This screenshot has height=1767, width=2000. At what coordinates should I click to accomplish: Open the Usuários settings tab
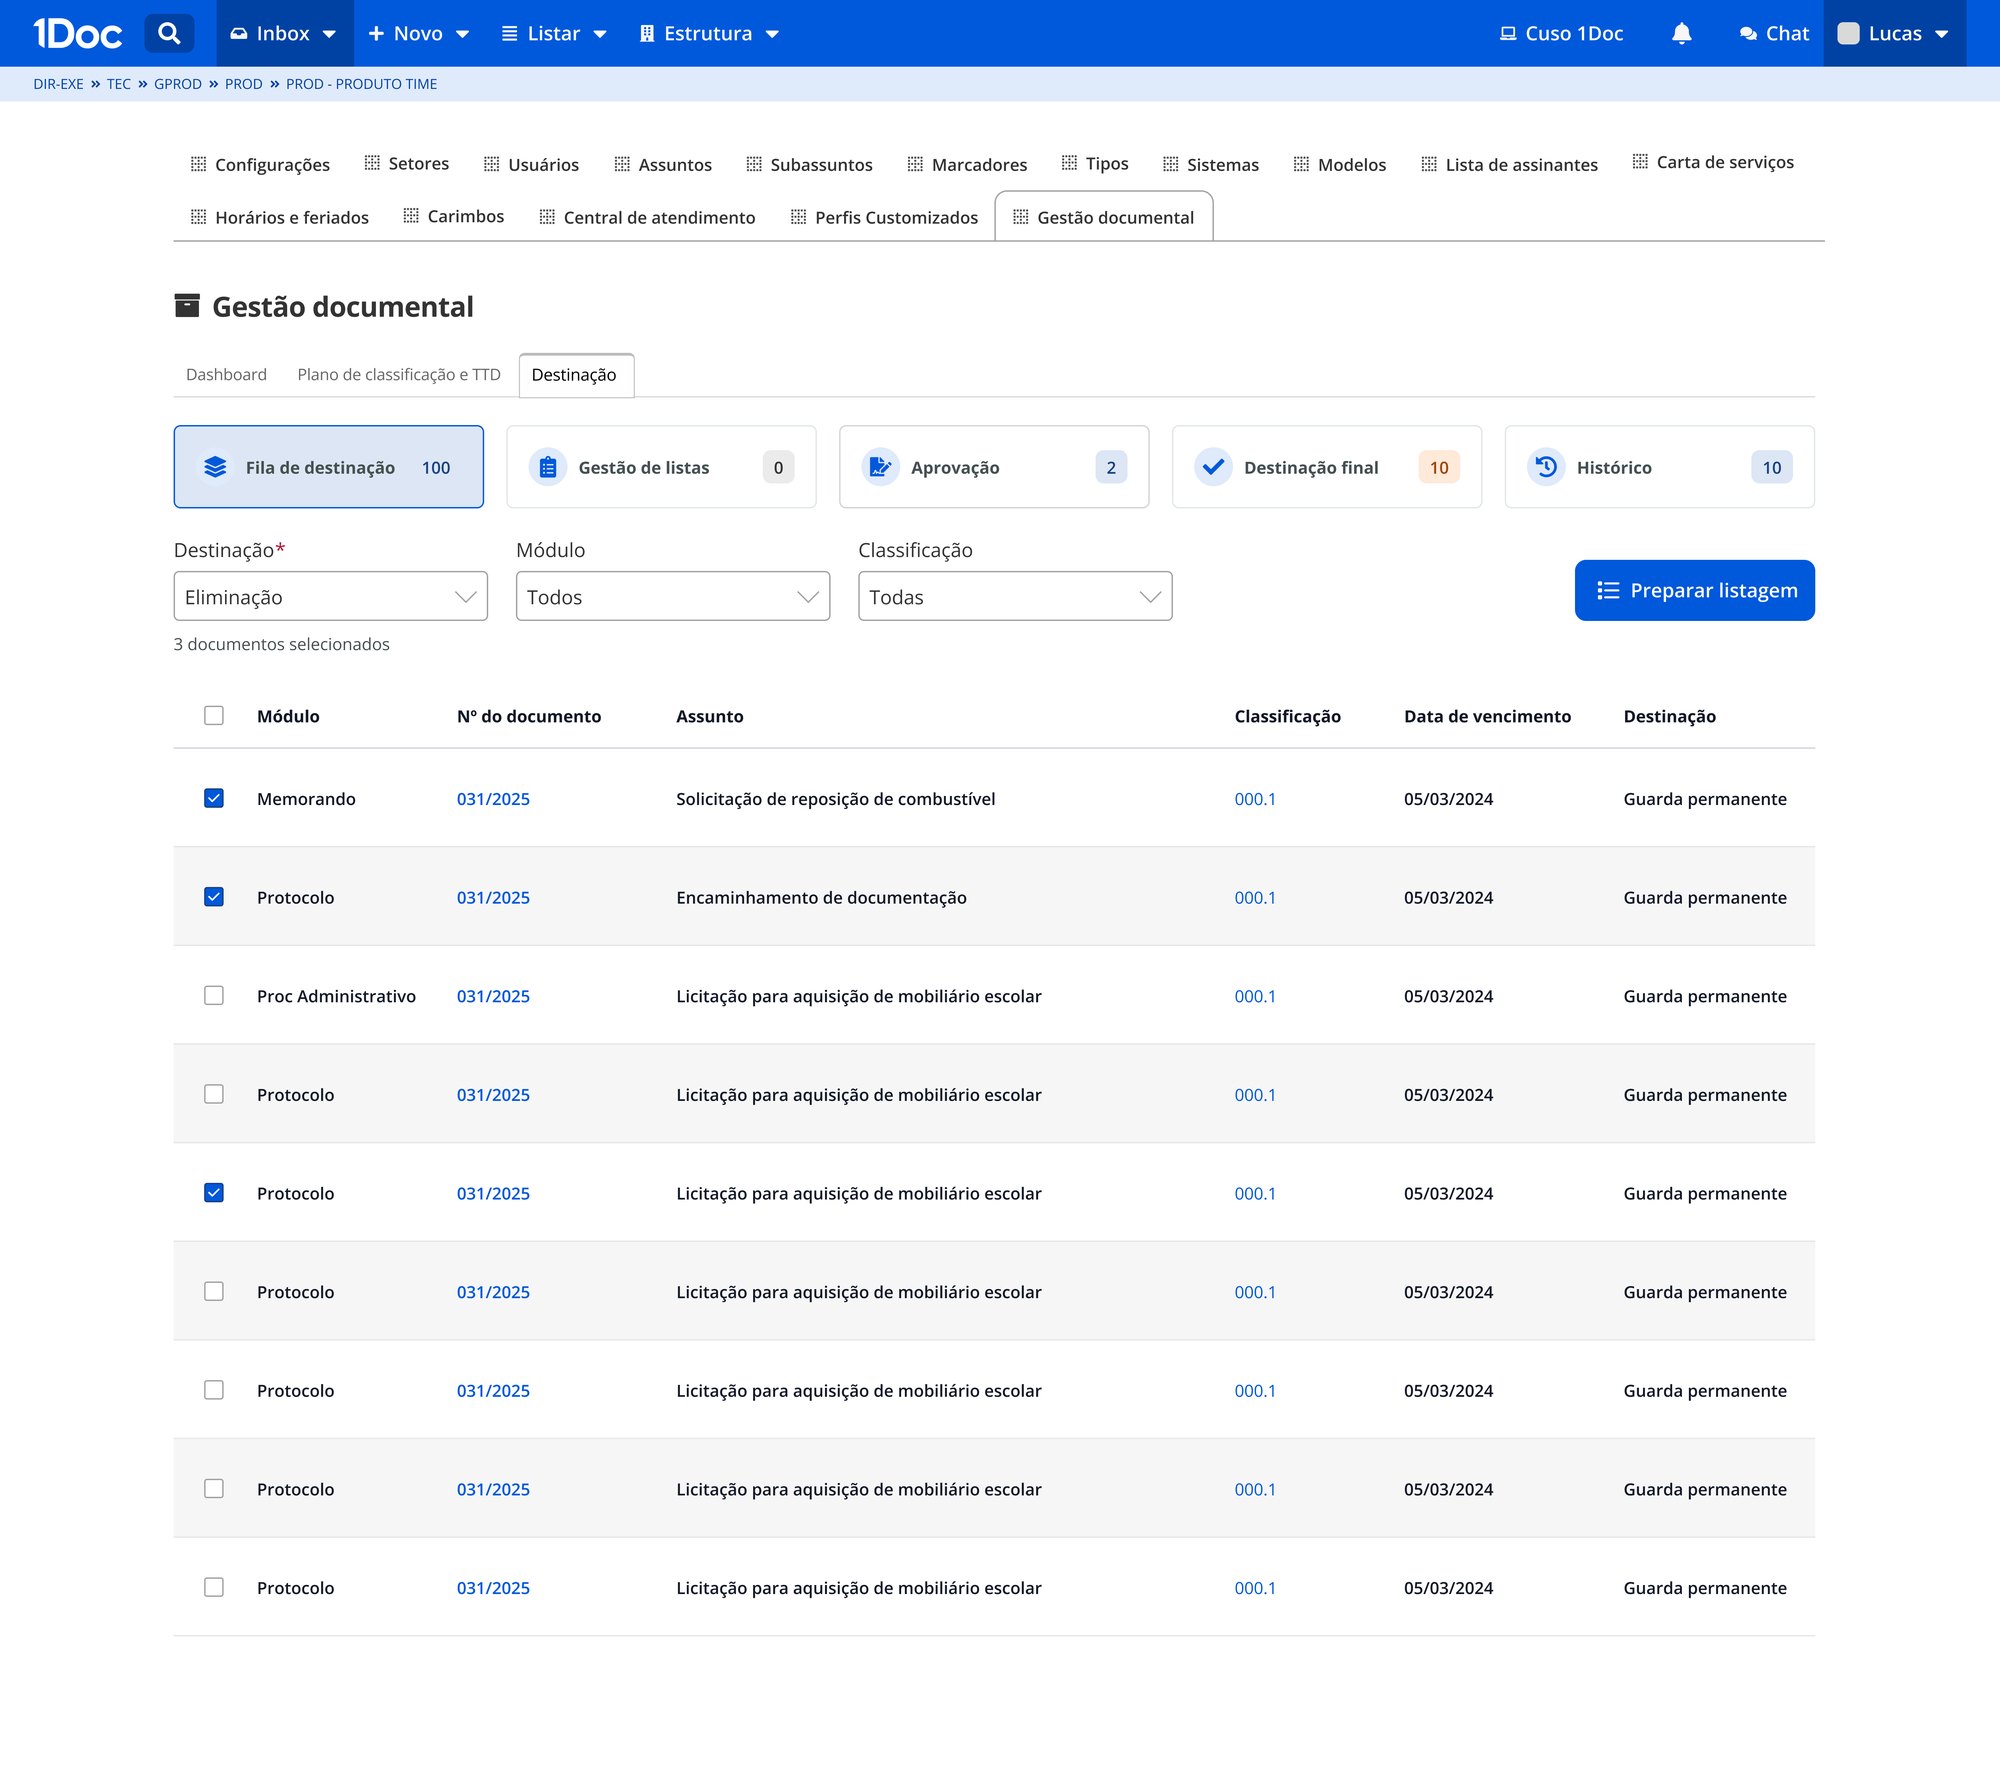point(531,164)
